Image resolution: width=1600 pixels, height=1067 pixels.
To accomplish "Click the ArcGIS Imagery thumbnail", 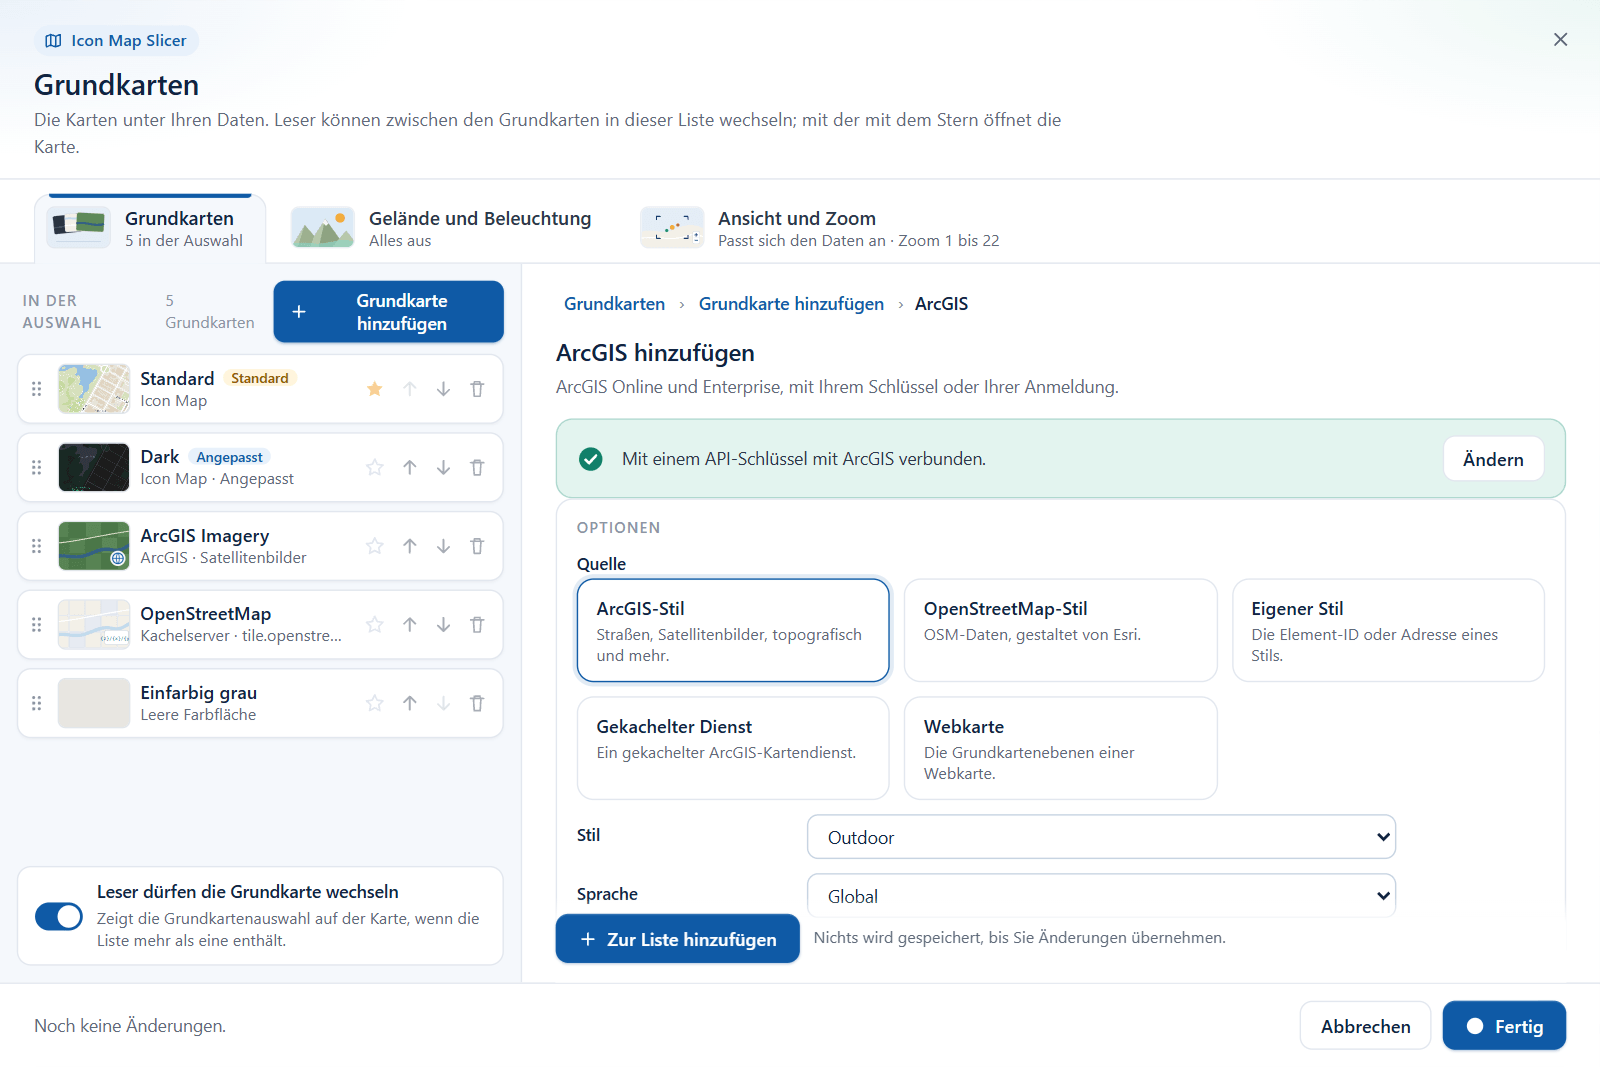I will click(94, 546).
